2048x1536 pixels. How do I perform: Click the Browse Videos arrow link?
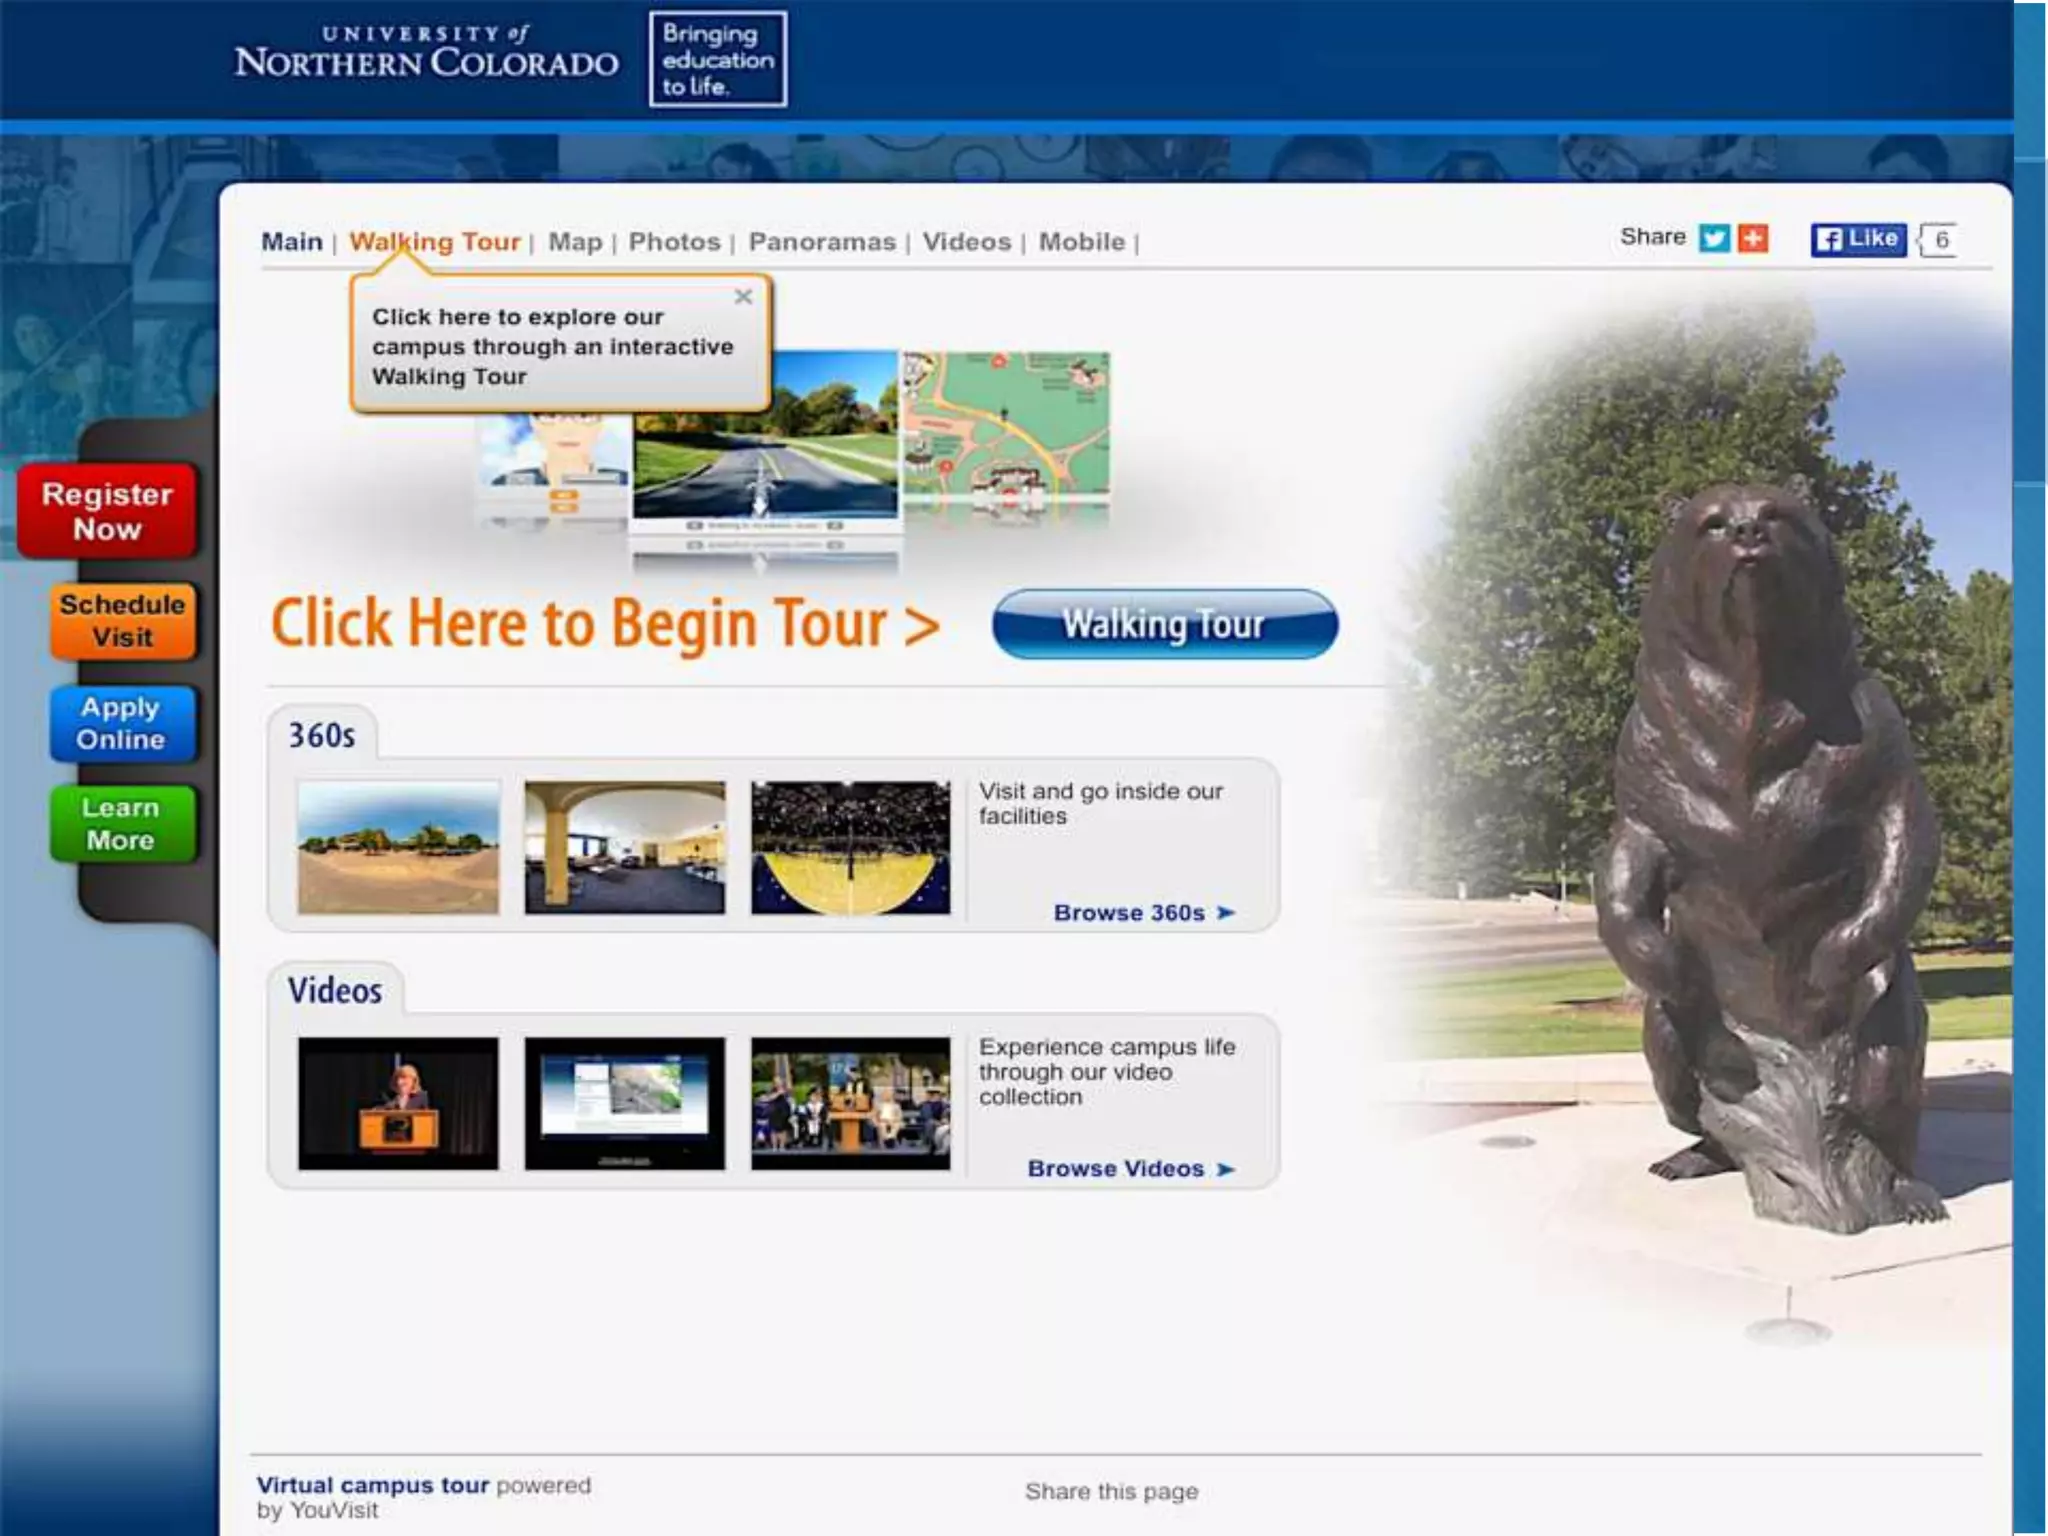pos(1131,1169)
